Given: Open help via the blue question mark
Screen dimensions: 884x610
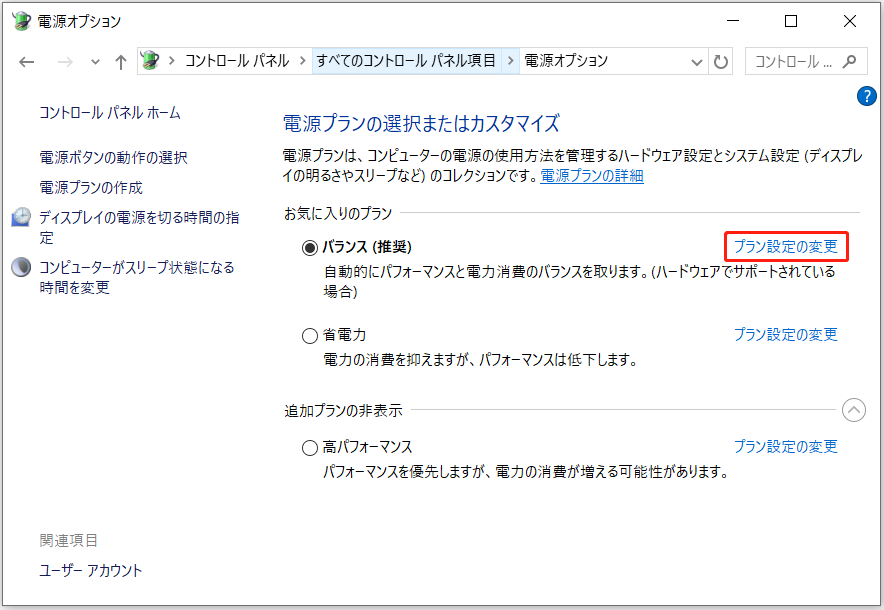Looking at the screenshot, I should 866,96.
